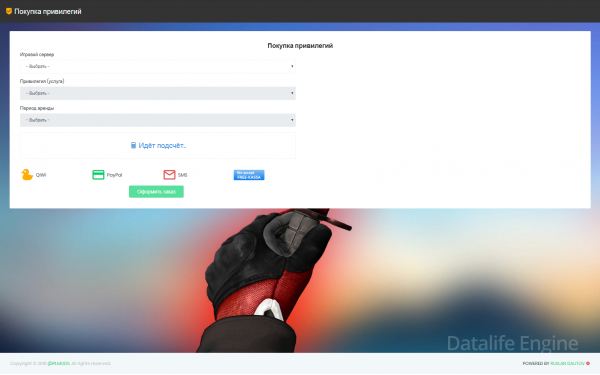Click the yellow shield logo in header
The width and height of the screenshot is (600, 375).
[x=9, y=11]
